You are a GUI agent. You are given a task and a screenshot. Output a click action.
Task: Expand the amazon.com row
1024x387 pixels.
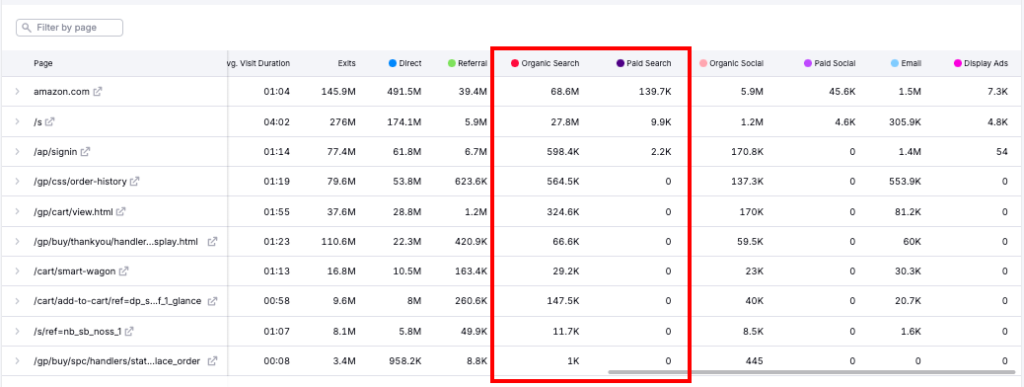(x=18, y=92)
